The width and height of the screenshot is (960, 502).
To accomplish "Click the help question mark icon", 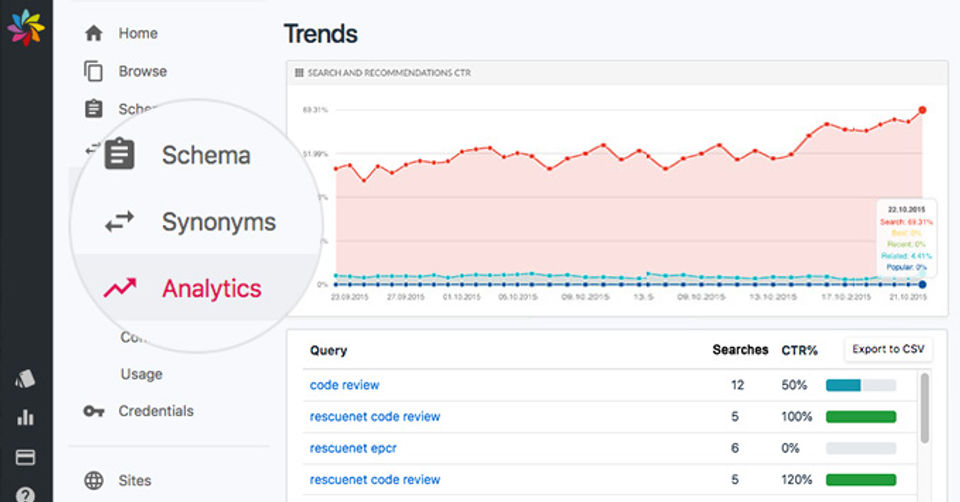I will coord(26,493).
